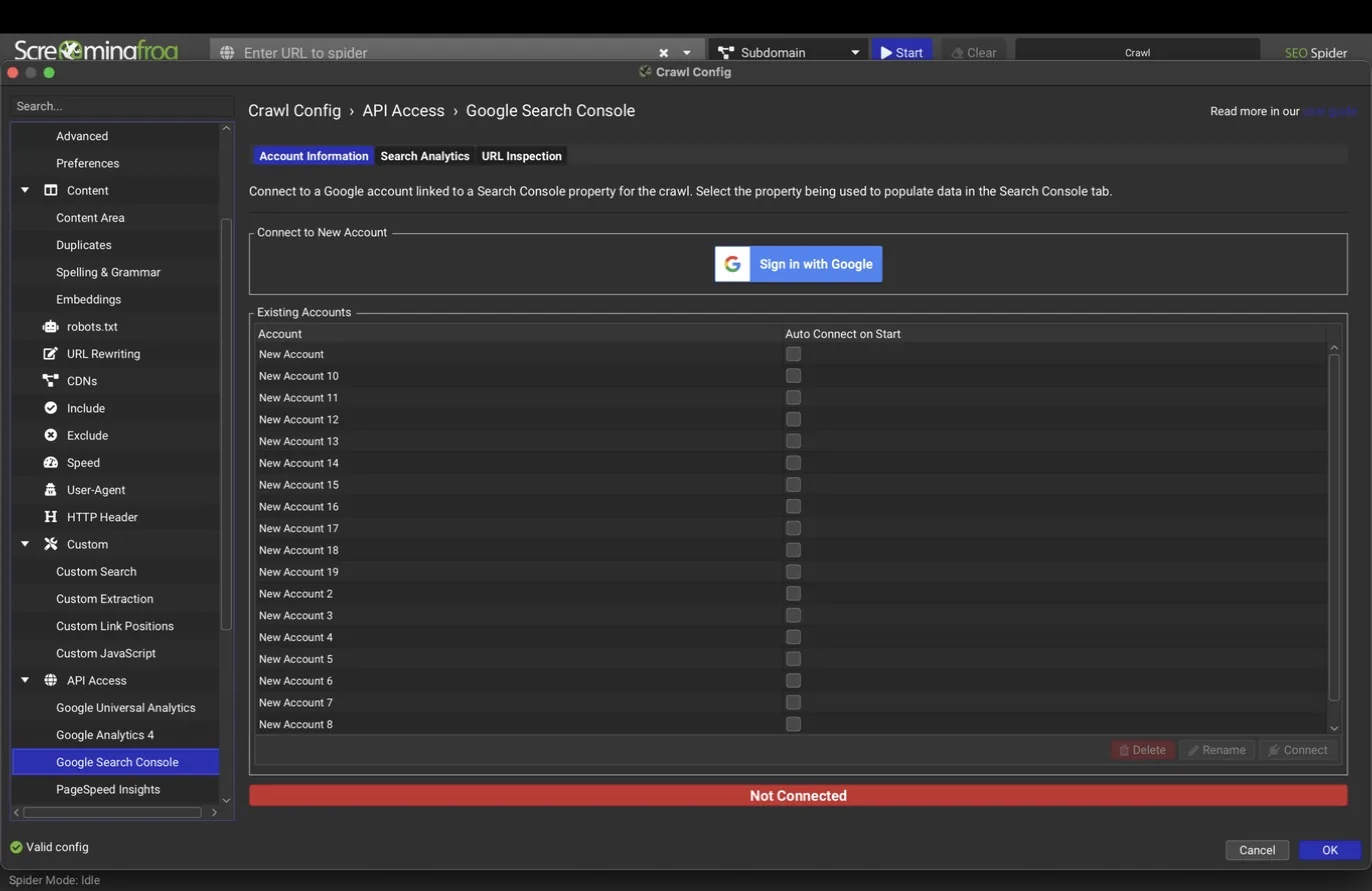Screen dimensions: 1372x891
Task: Open PageSpeed Insights settings
Action: click(108, 789)
